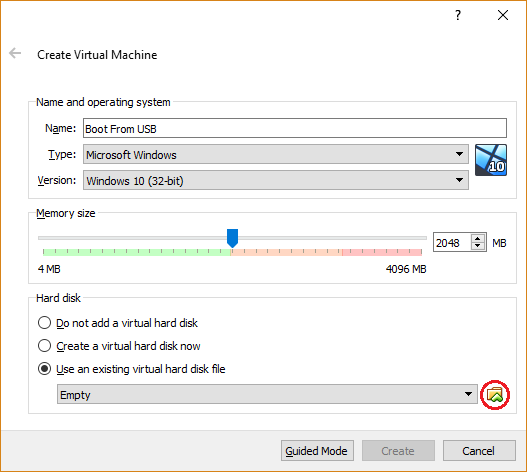Click the Hard disk group label
This screenshot has height=472, width=527.
58,298
